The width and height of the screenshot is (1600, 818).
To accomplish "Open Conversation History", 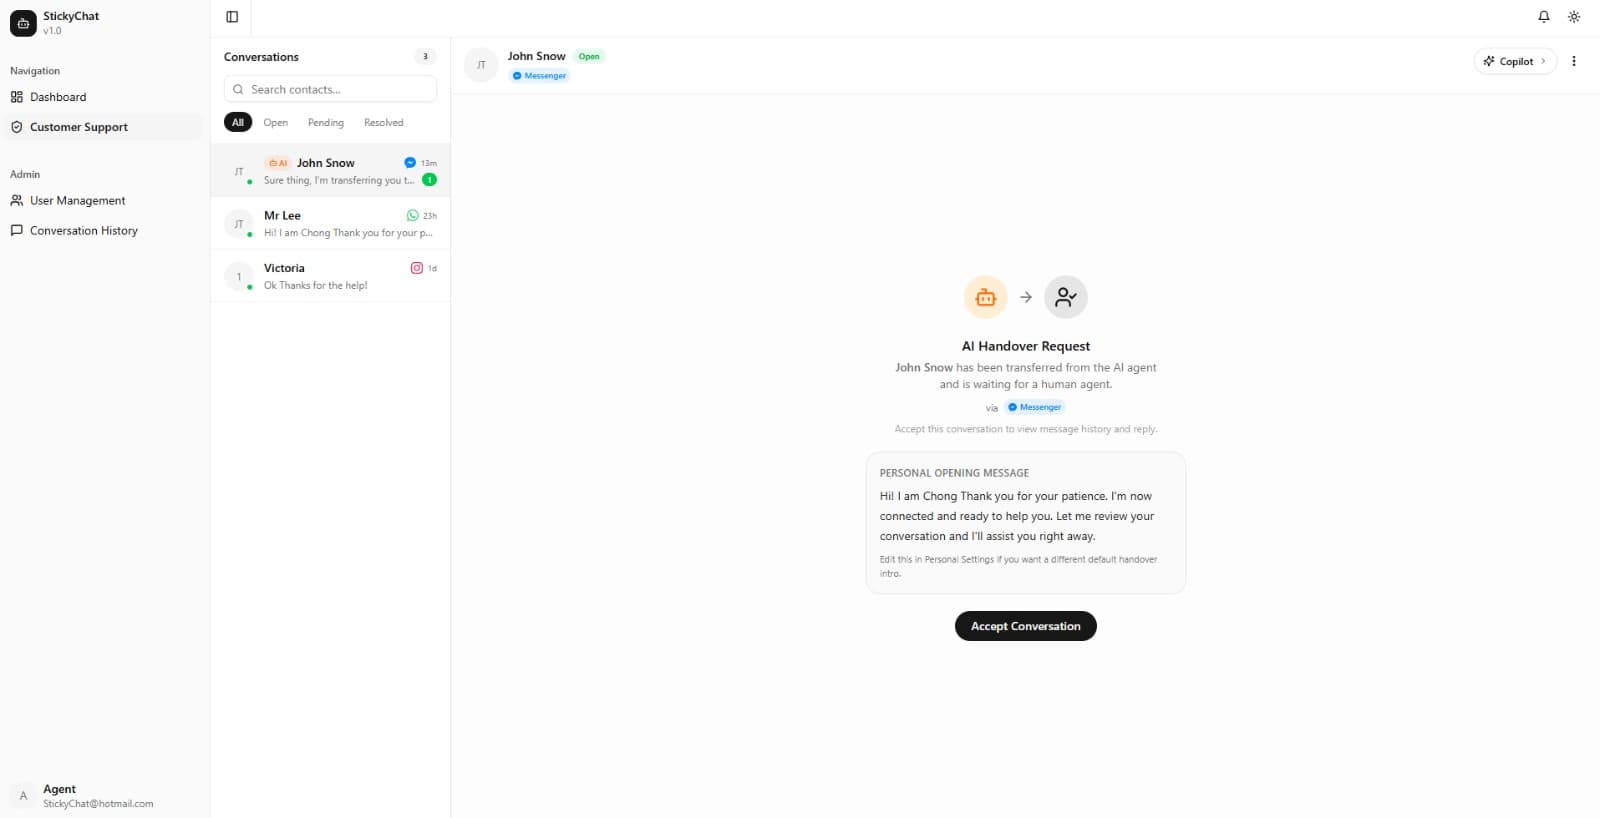I will [104, 231].
